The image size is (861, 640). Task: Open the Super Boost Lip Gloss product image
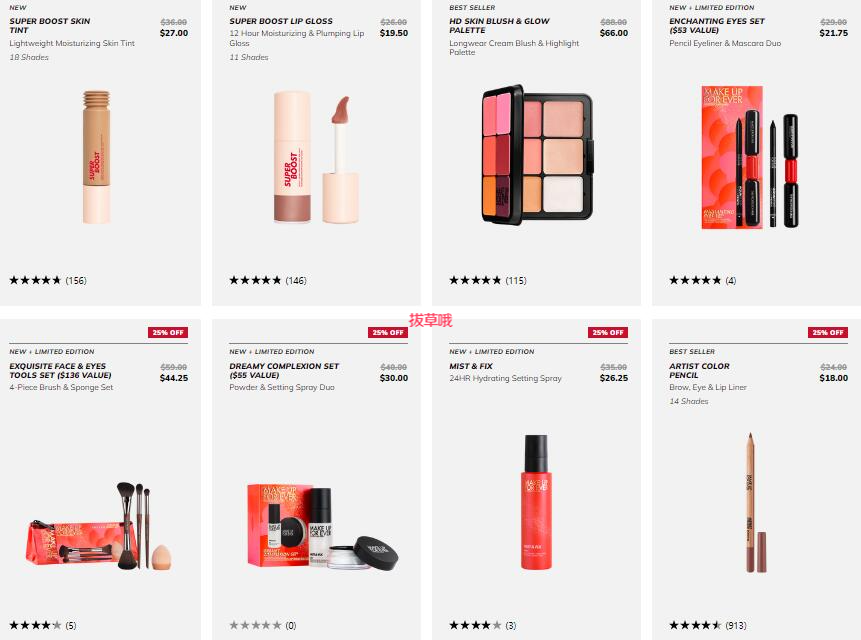[x=316, y=159]
